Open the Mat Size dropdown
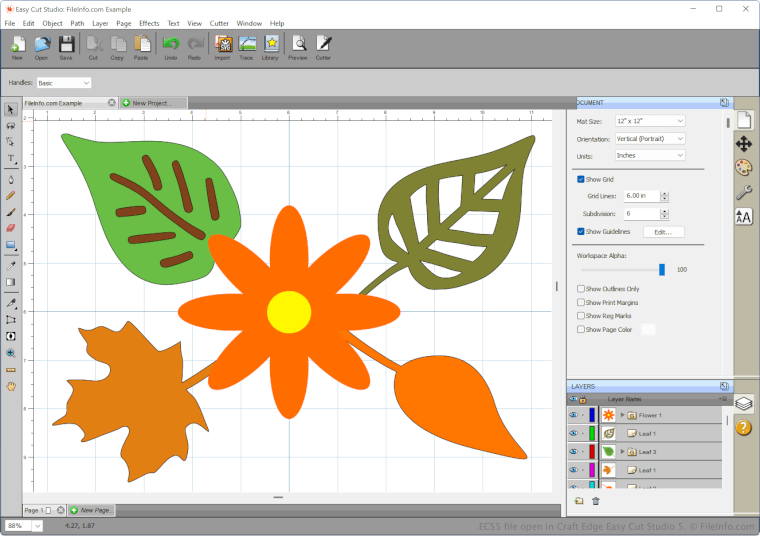Image resolution: width=760 pixels, height=536 pixels. 650,121
